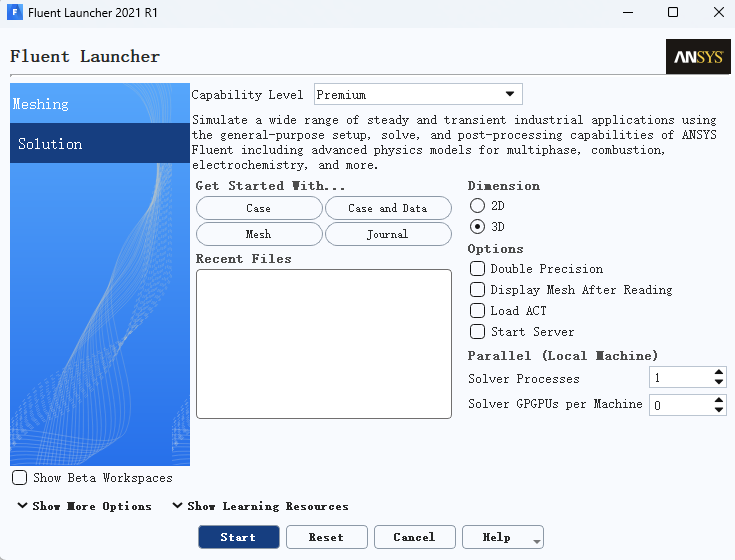The width and height of the screenshot is (735, 560).
Task: Click the Reset button
Action: click(327, 537)
